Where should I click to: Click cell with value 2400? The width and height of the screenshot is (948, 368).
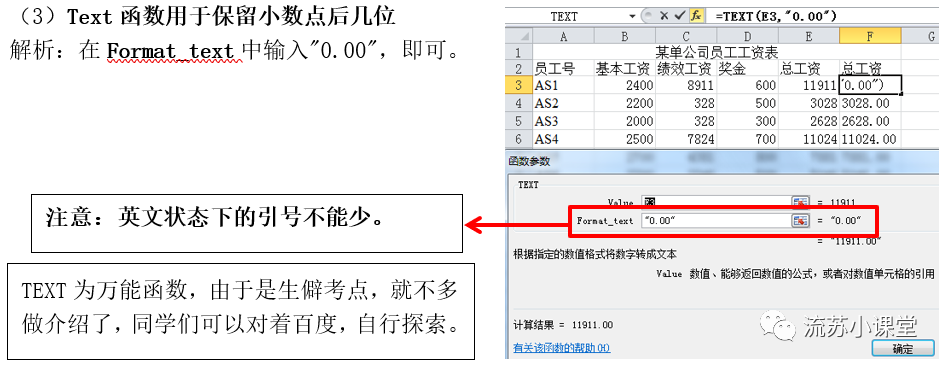[625, 85]
